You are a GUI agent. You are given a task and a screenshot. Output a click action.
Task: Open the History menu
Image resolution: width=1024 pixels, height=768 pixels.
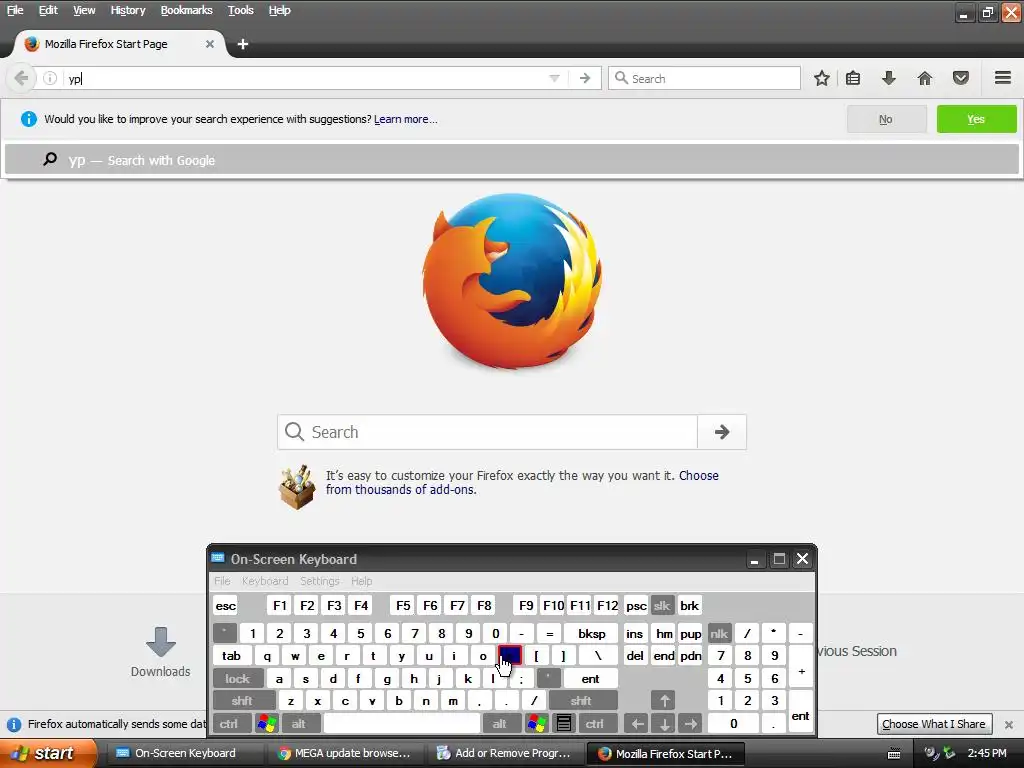[x=127, y=10]
